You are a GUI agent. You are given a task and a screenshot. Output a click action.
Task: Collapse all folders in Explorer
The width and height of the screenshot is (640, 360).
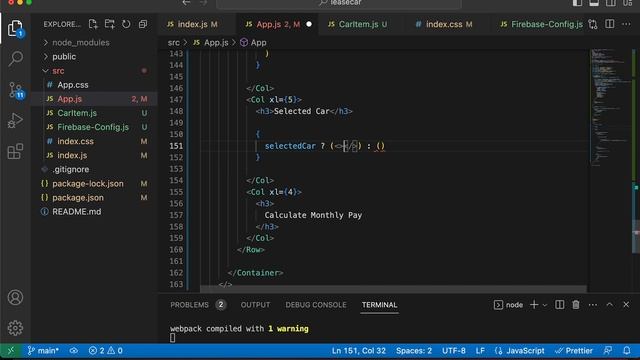143,24
